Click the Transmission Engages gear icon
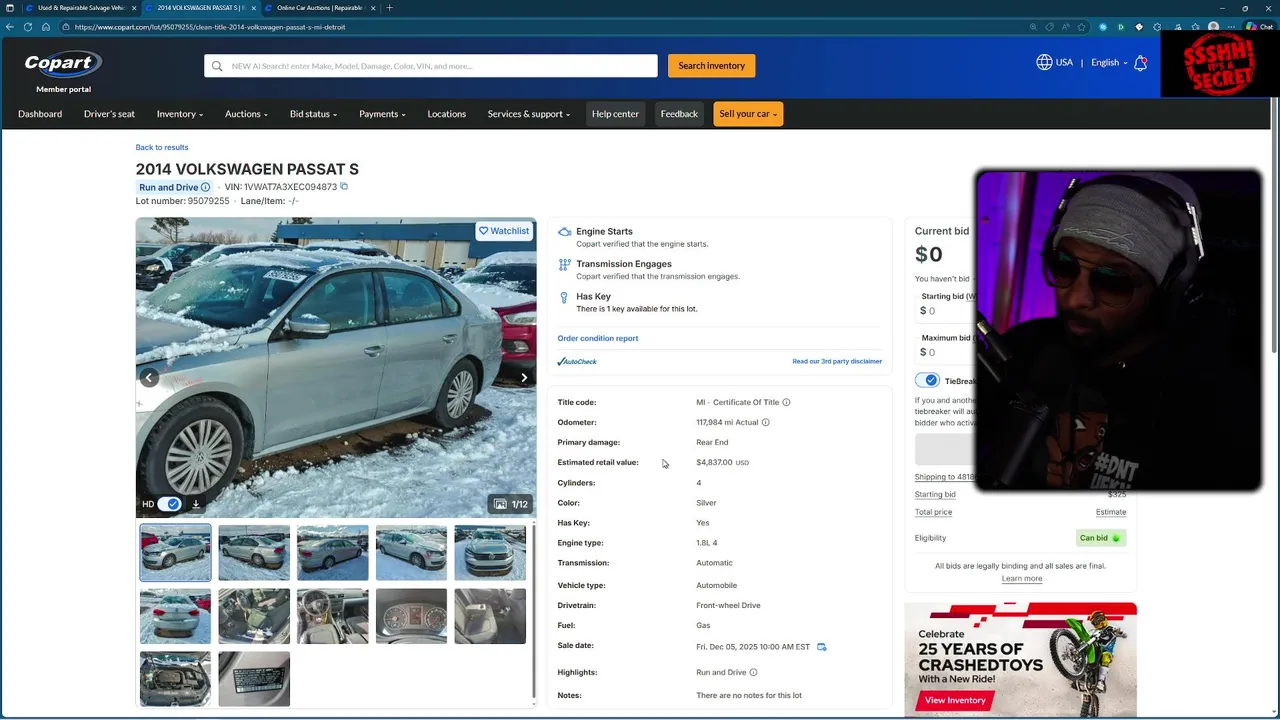 click(564, 265)
